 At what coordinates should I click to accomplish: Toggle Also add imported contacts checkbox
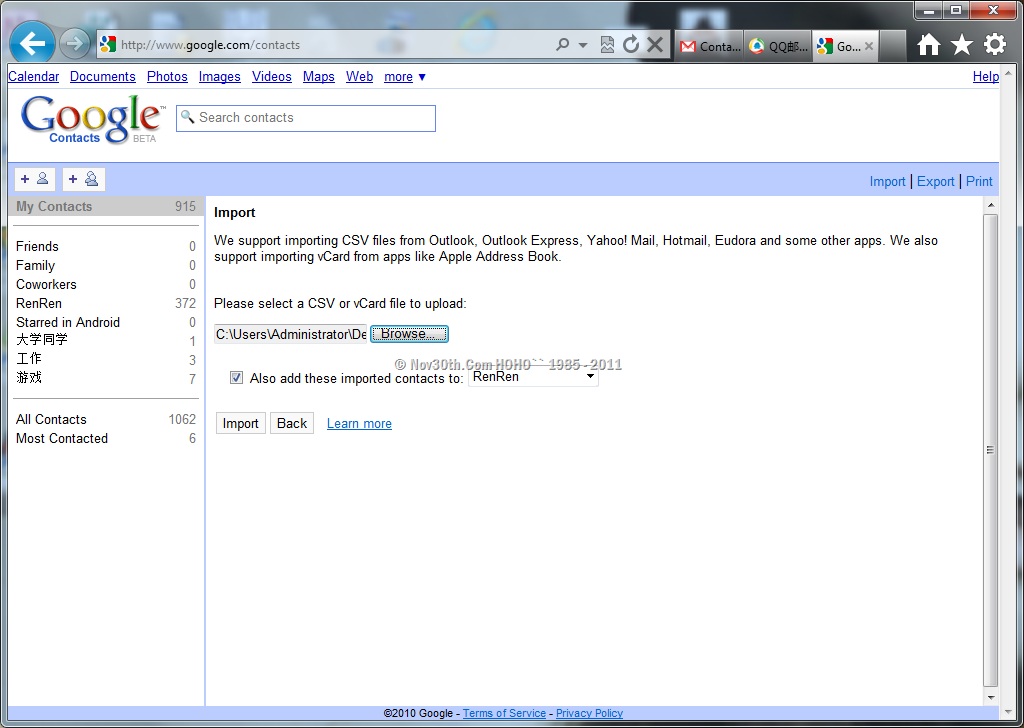236,377
